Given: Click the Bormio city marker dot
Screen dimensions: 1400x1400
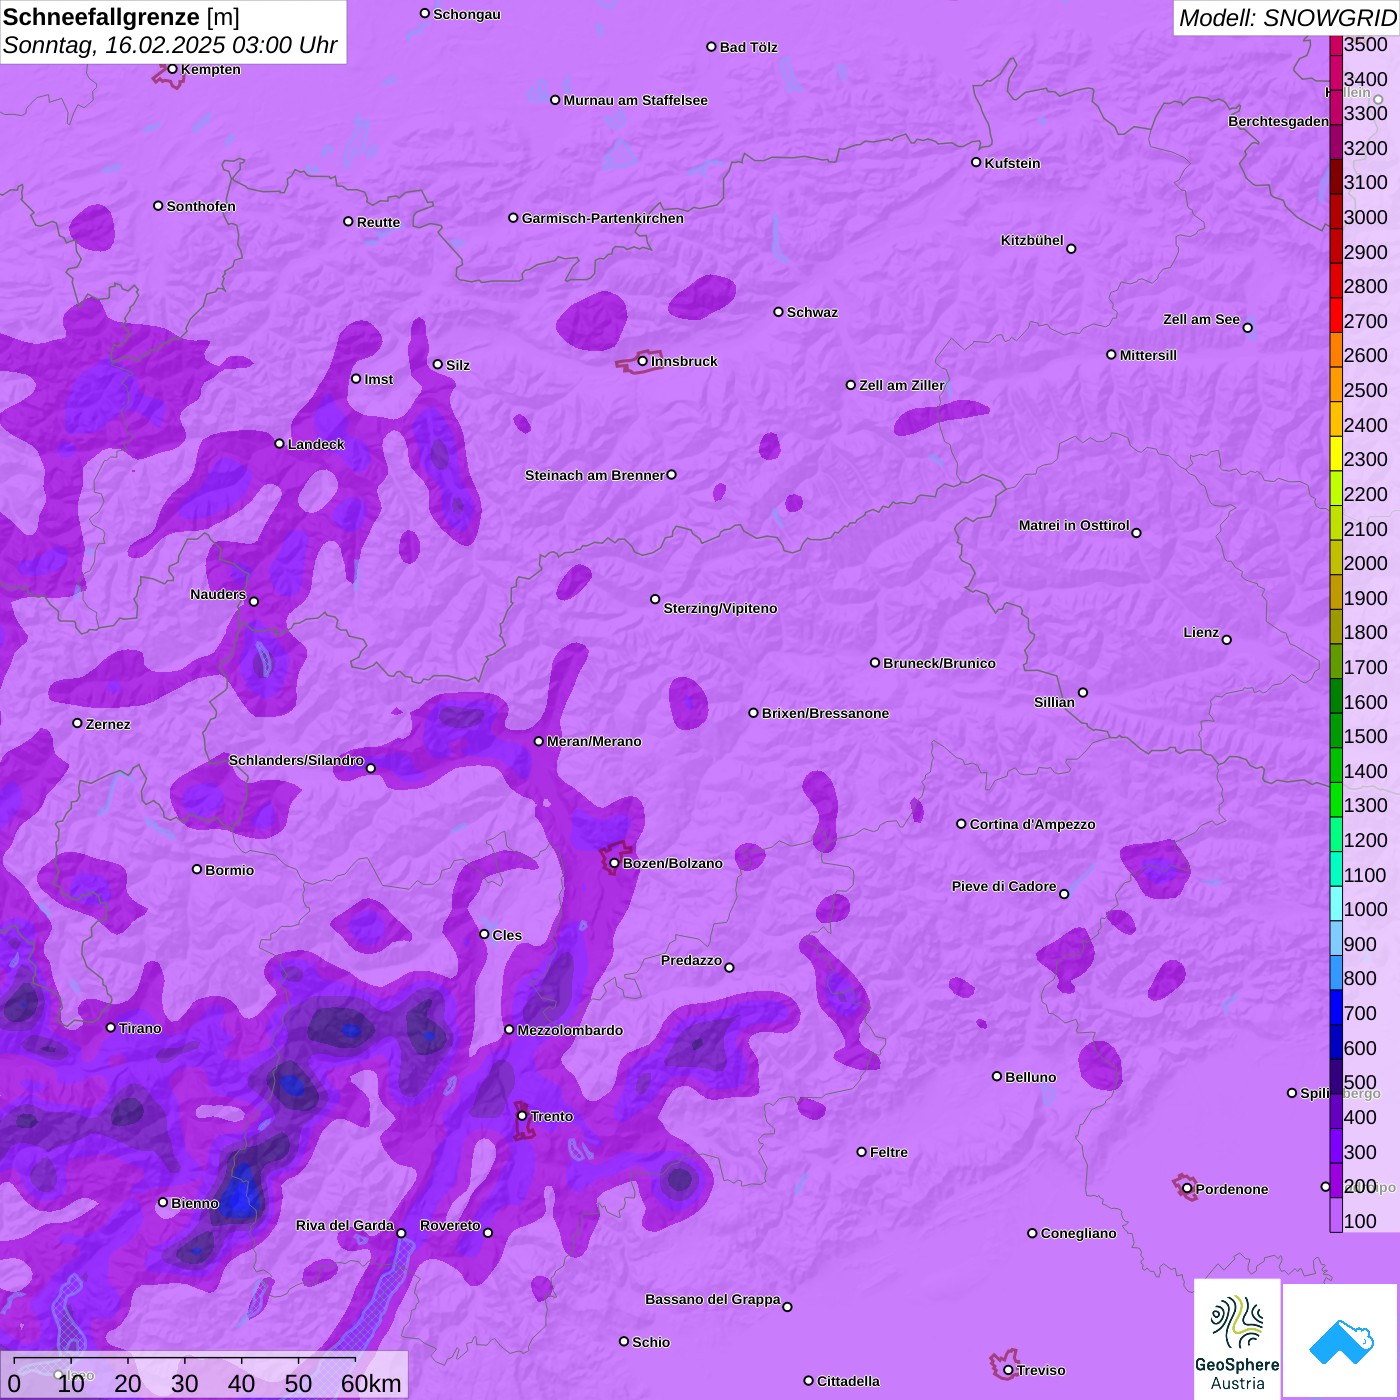Looking at the screenshot, I should (197, 869).
